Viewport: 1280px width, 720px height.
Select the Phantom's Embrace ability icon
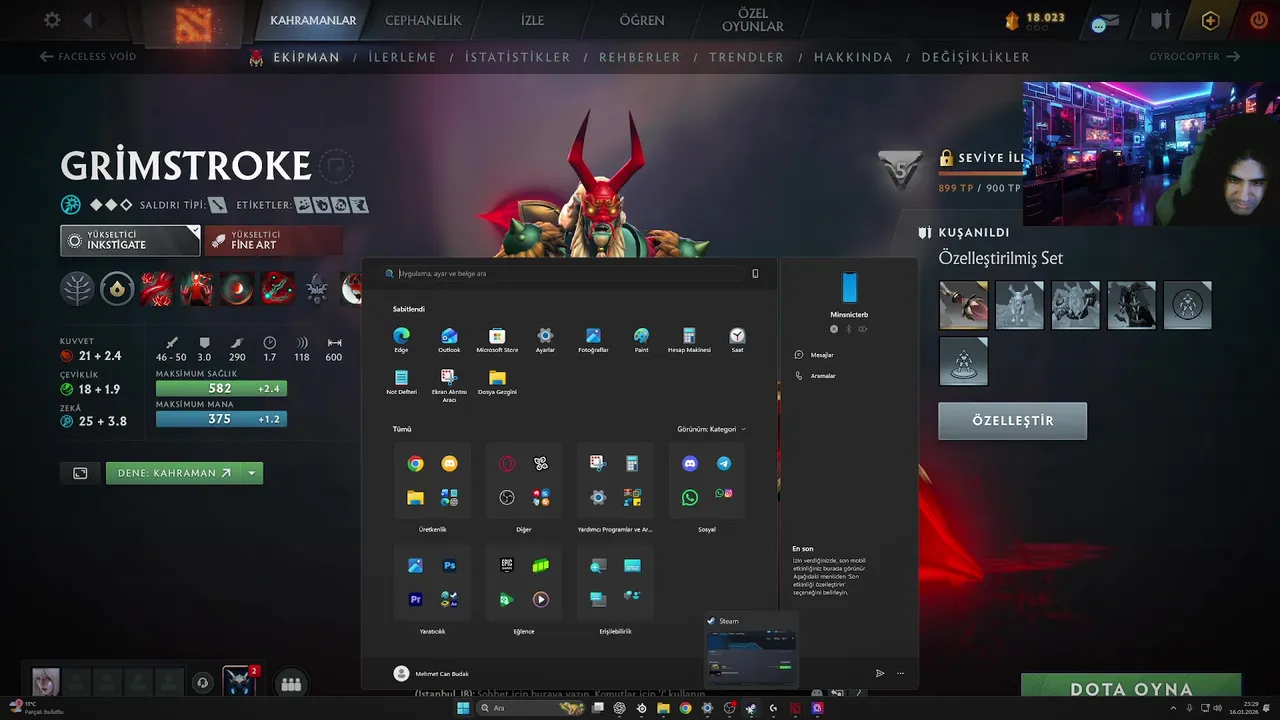click(x=197, y=288)
